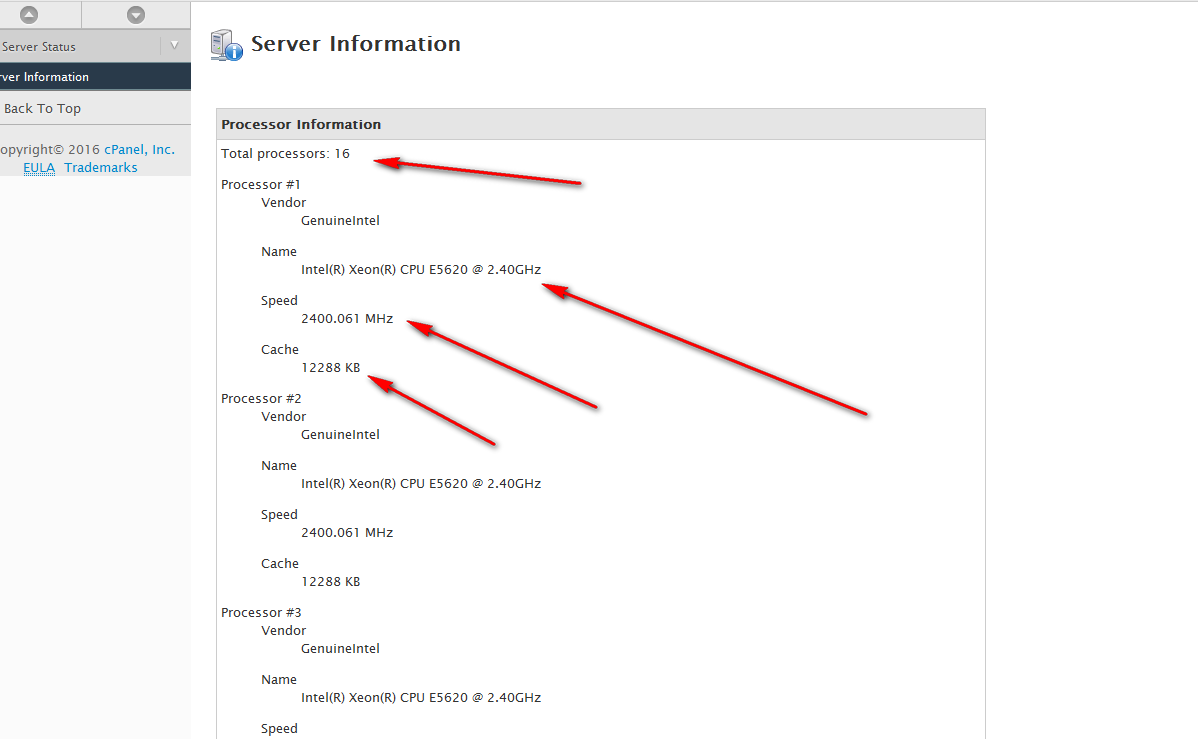1198x739 pixels.
Task: Click Processor #1's Xeon E5620 name value
Action: coord(420,269)
